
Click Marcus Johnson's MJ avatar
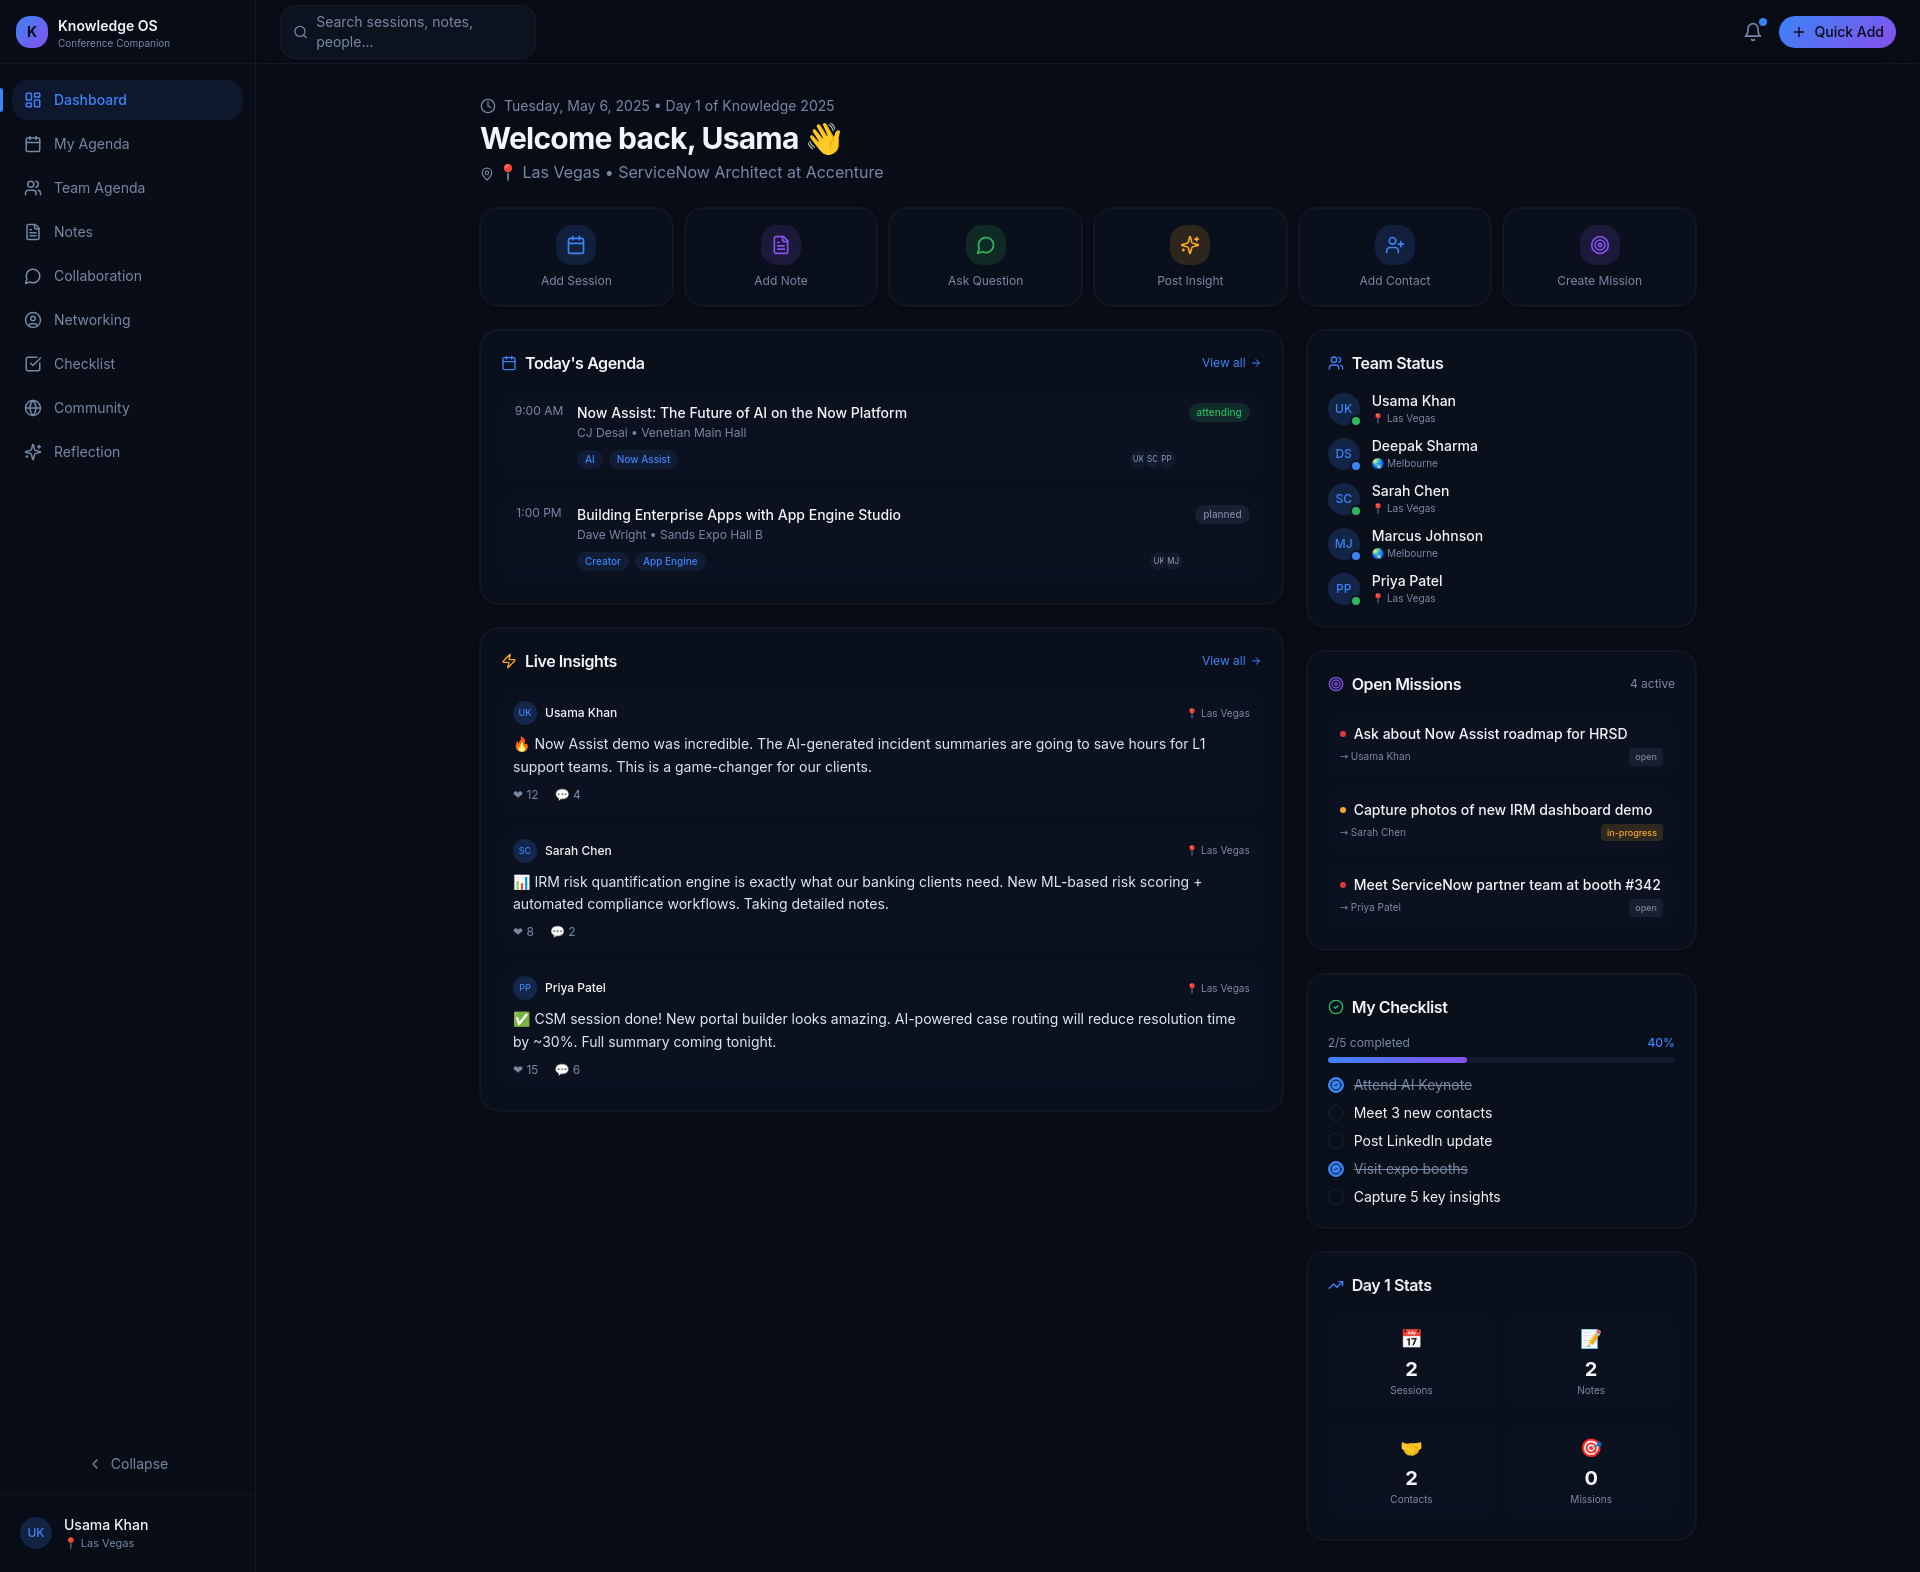1343,544
